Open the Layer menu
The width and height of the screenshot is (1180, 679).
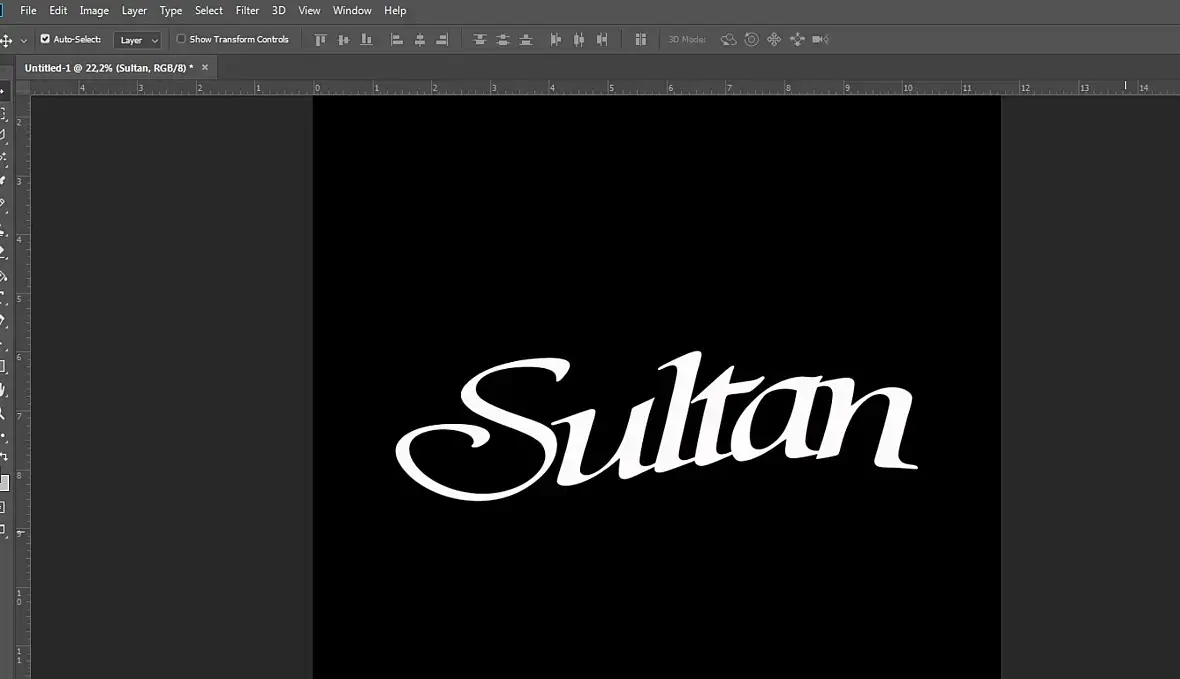tap(134, 11)
